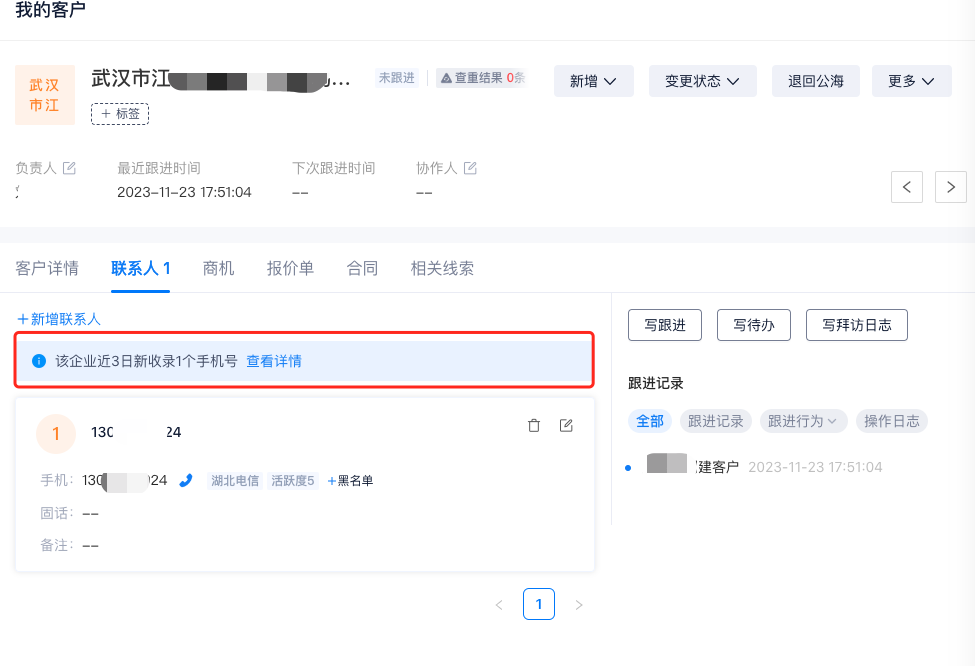Open the 查看详情 link
Viewport: 975px width, 666px height.
pos(274,361)
